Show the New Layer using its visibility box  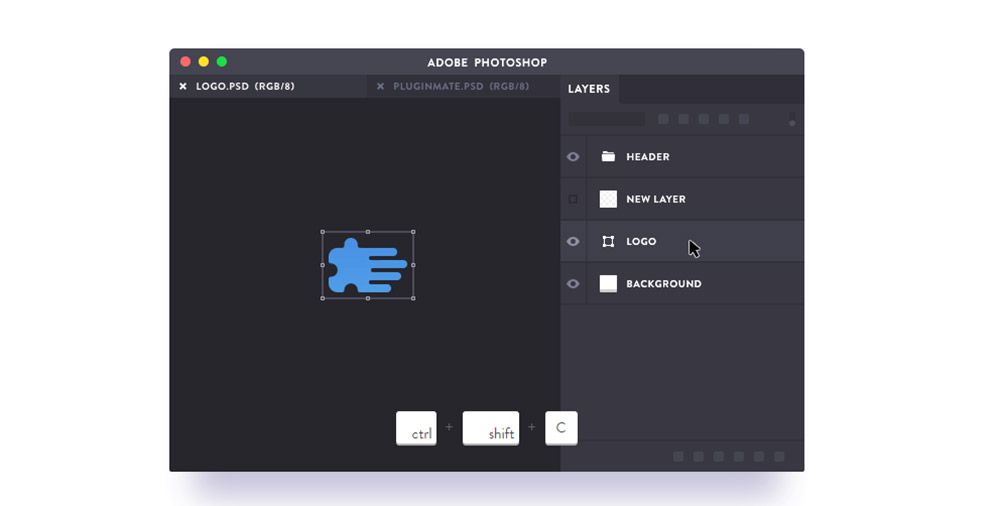click(x=573, y=199)
